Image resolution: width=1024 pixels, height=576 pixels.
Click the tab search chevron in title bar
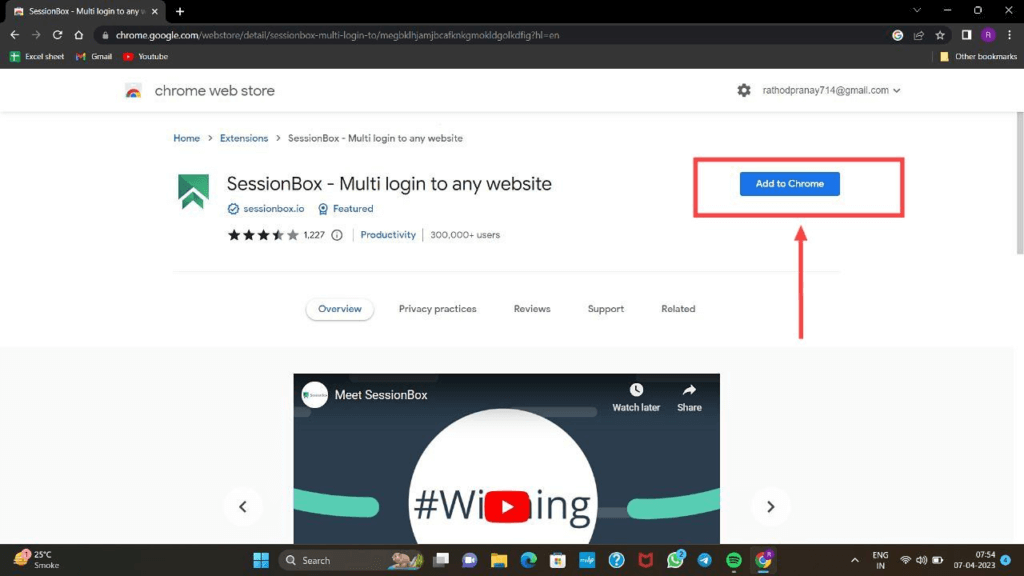tap(917, 10)
